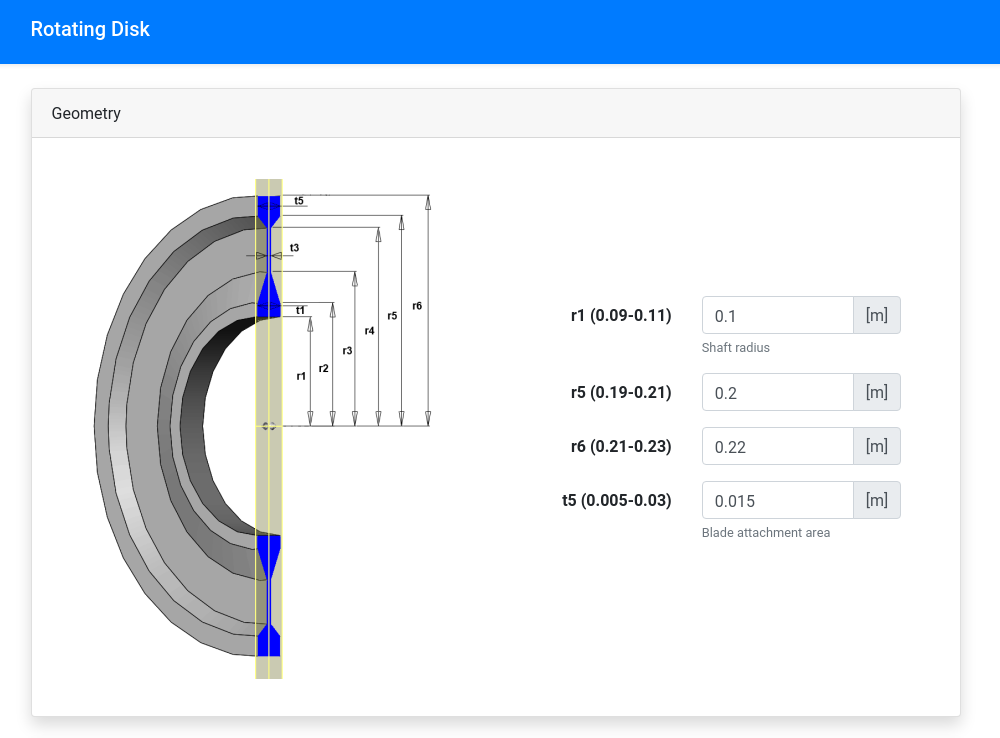Click the [m] unit beside the t5 input

point(876,501)
